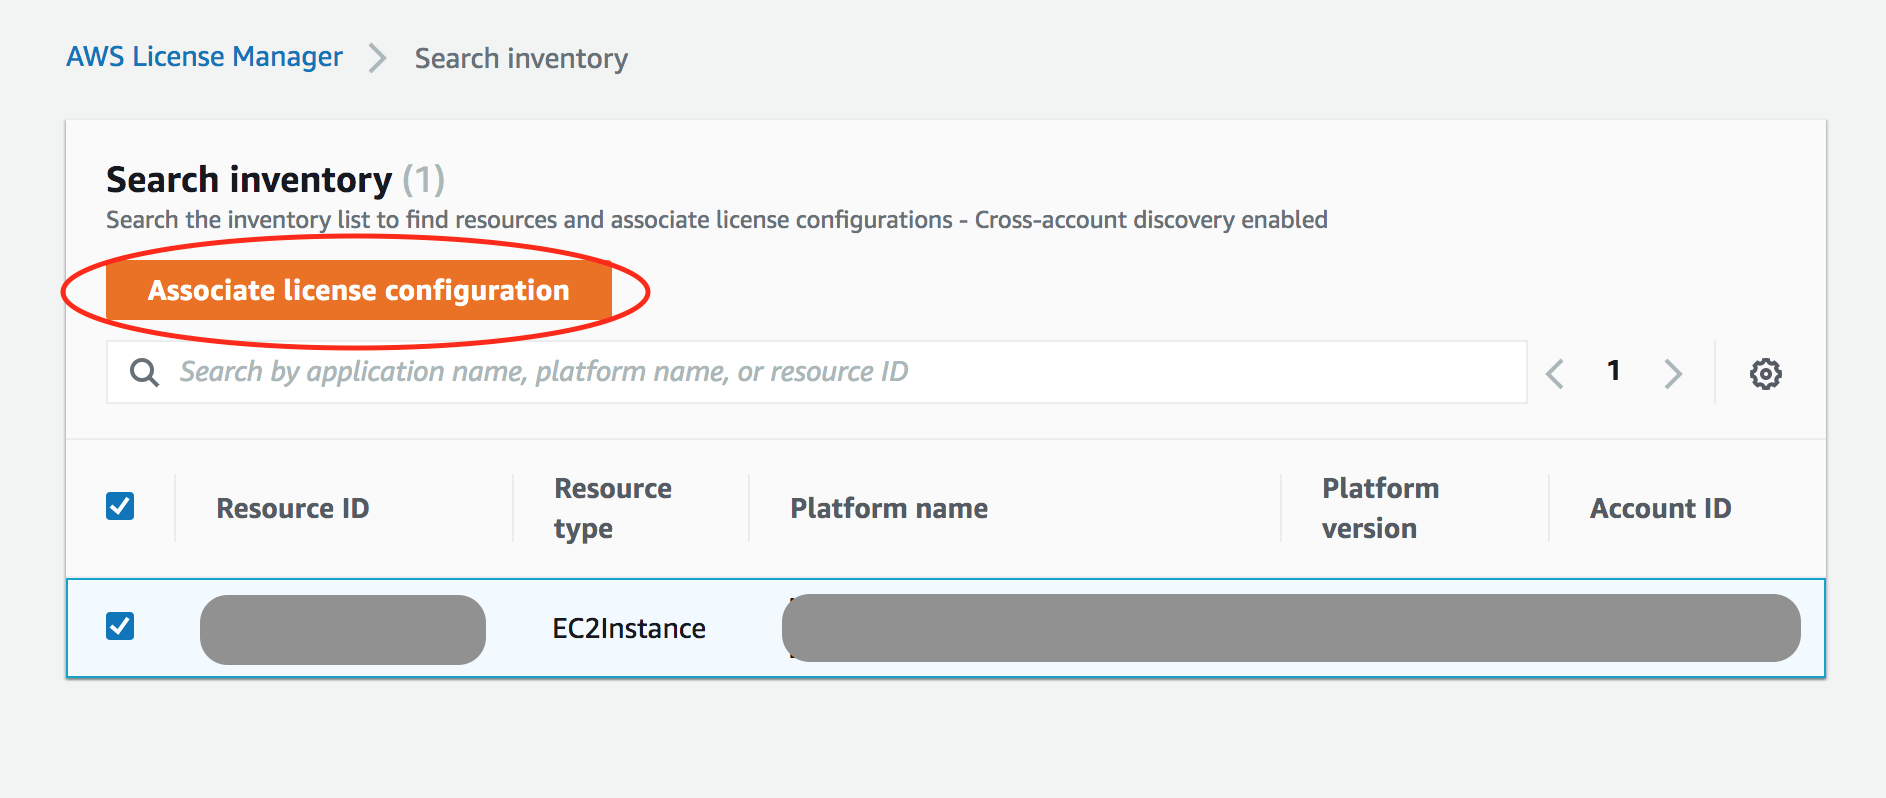Sort by the Platform name column header
This screenshot has height=798, width=1886.
point(889,508)
